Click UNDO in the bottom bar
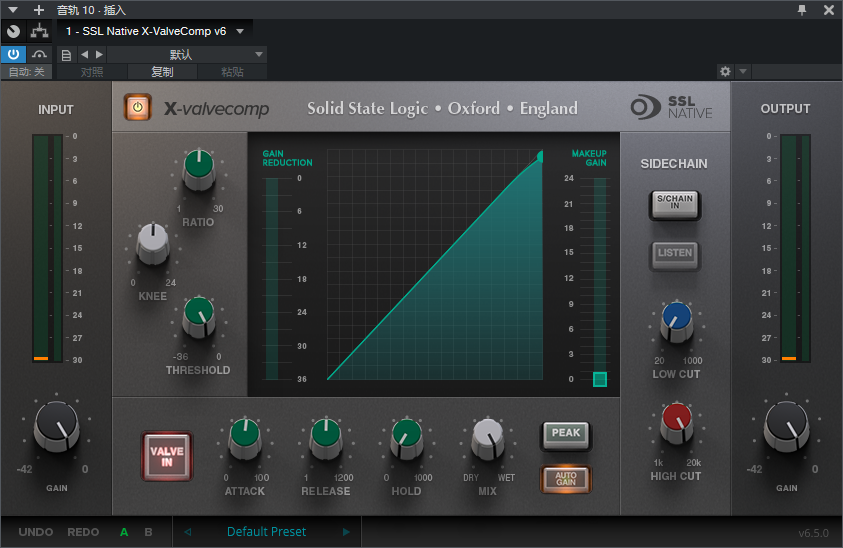The width and height of the screenshot is (843, 548). coord(36,532)
